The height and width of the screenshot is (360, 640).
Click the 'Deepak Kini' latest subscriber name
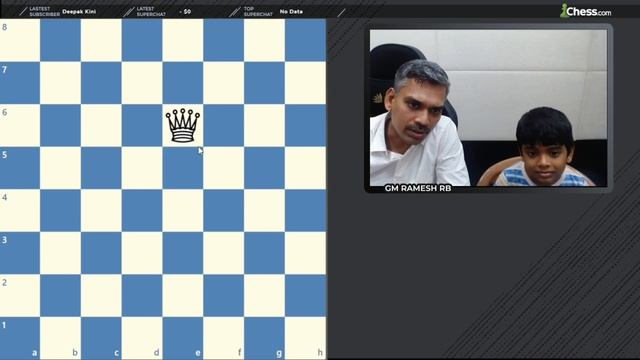[79, 11]
